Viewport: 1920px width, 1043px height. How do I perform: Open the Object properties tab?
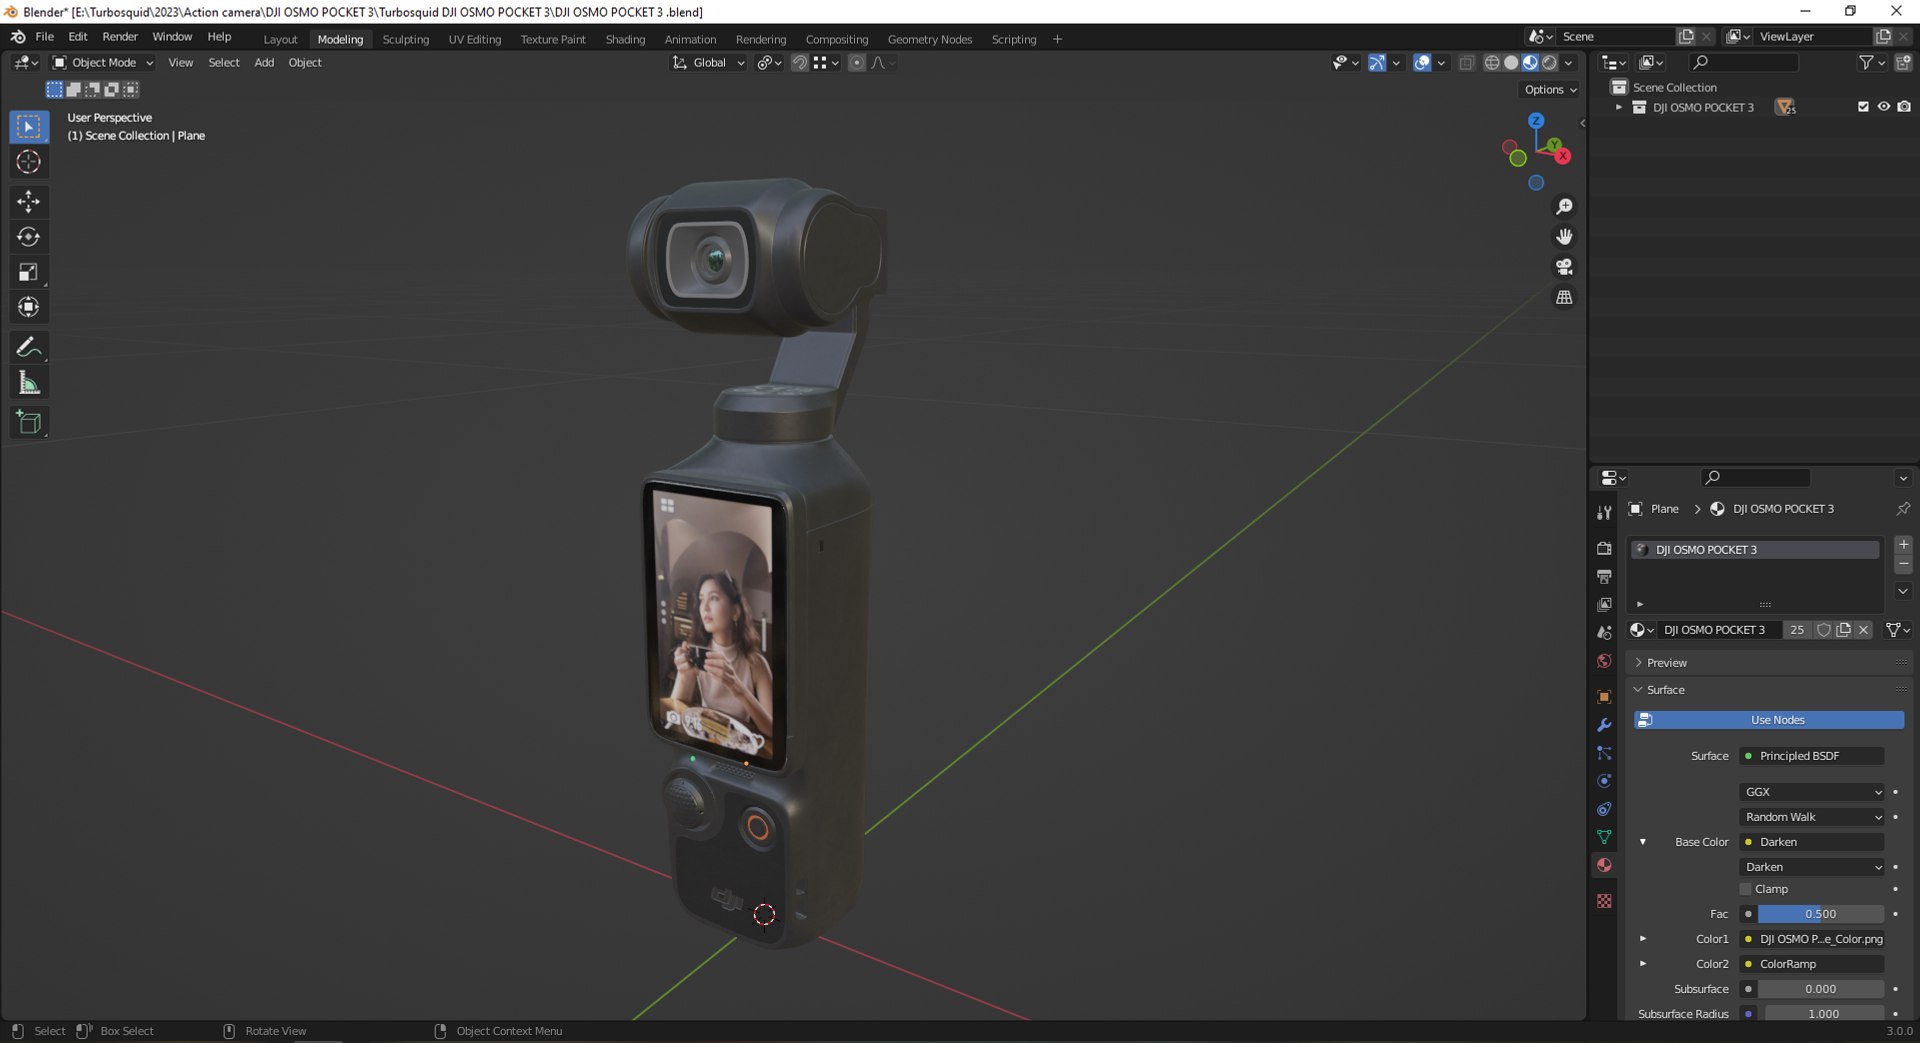1604,697
